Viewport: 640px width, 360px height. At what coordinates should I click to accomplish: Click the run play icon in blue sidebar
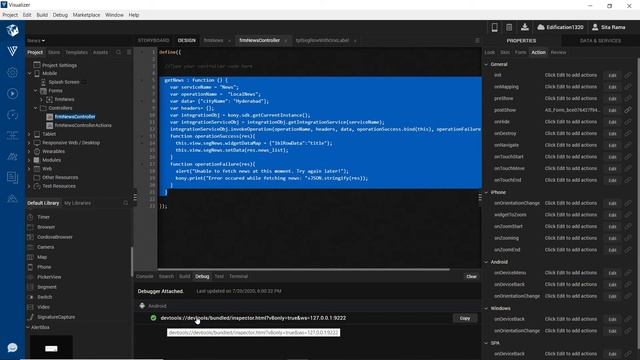pyautogui.click(x=12, y=93)
